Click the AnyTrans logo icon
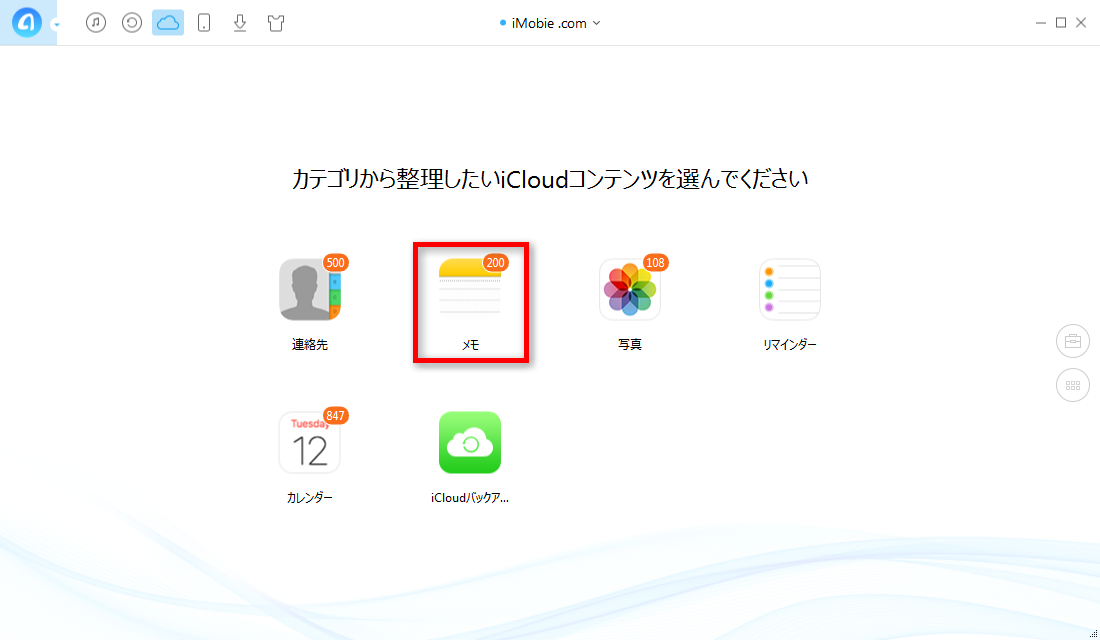The width and height of the screenshot is (1100, 640). coord(27,23)
